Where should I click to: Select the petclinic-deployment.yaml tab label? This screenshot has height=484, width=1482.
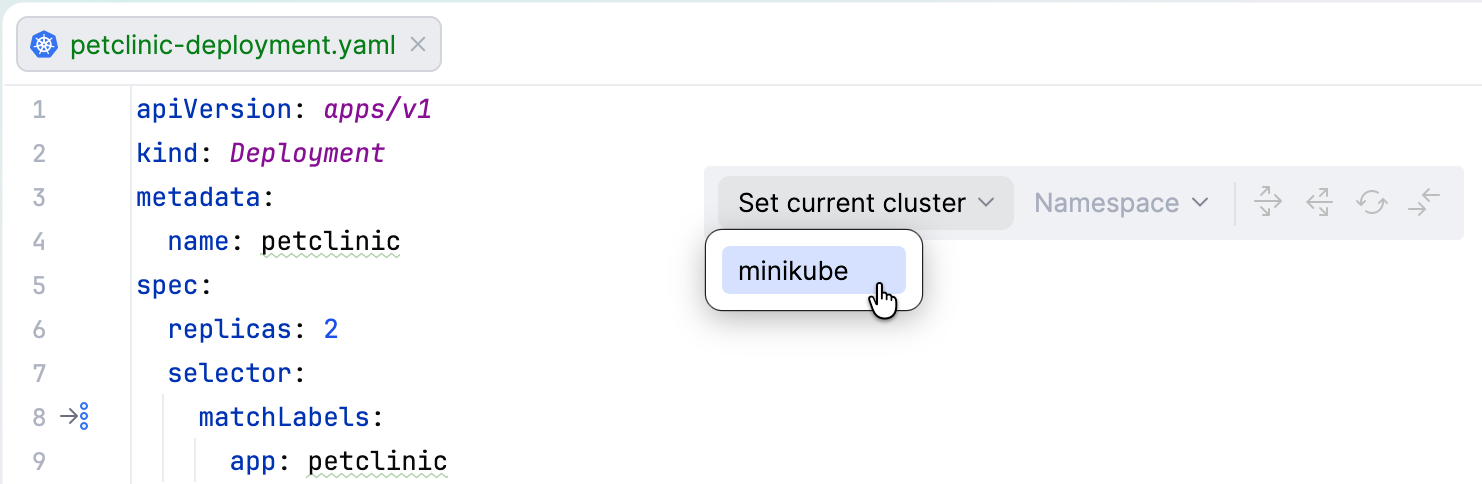coord(232,45)
